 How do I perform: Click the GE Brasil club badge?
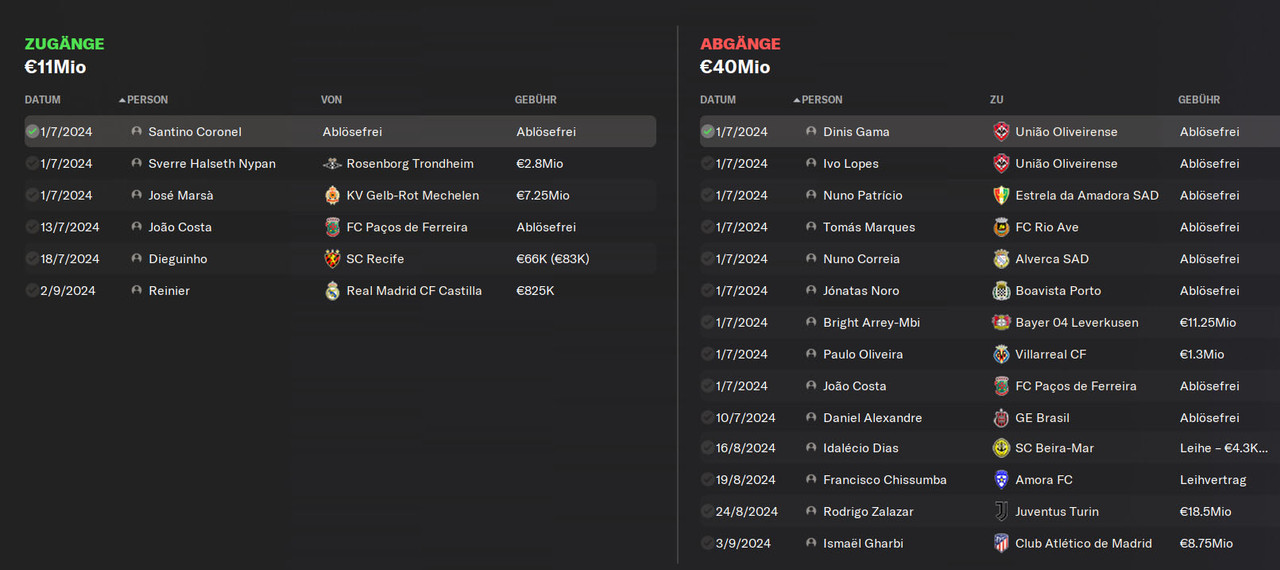coord(1001,418)
